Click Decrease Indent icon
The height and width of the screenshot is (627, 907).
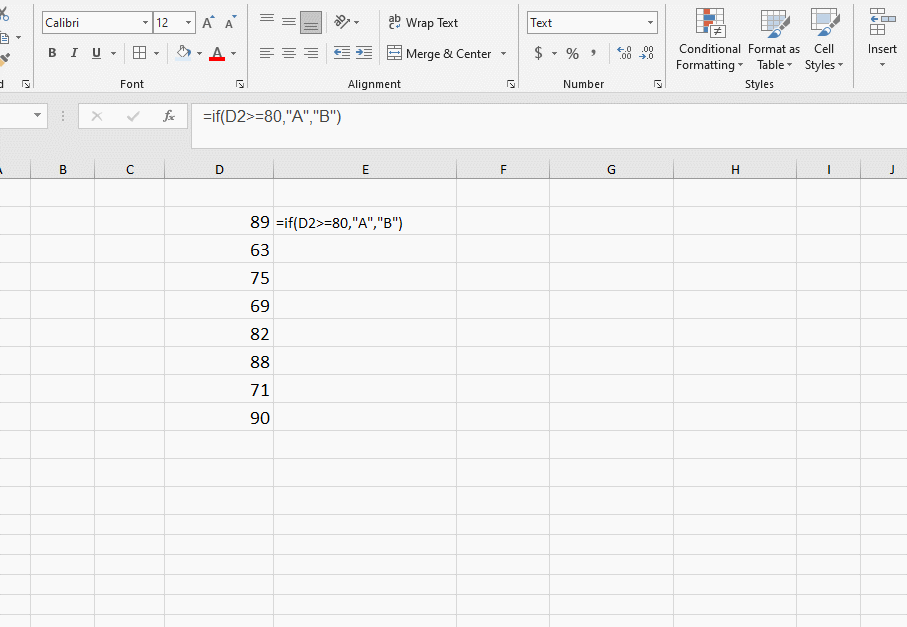pyautogui.click(x=342, y=53)
